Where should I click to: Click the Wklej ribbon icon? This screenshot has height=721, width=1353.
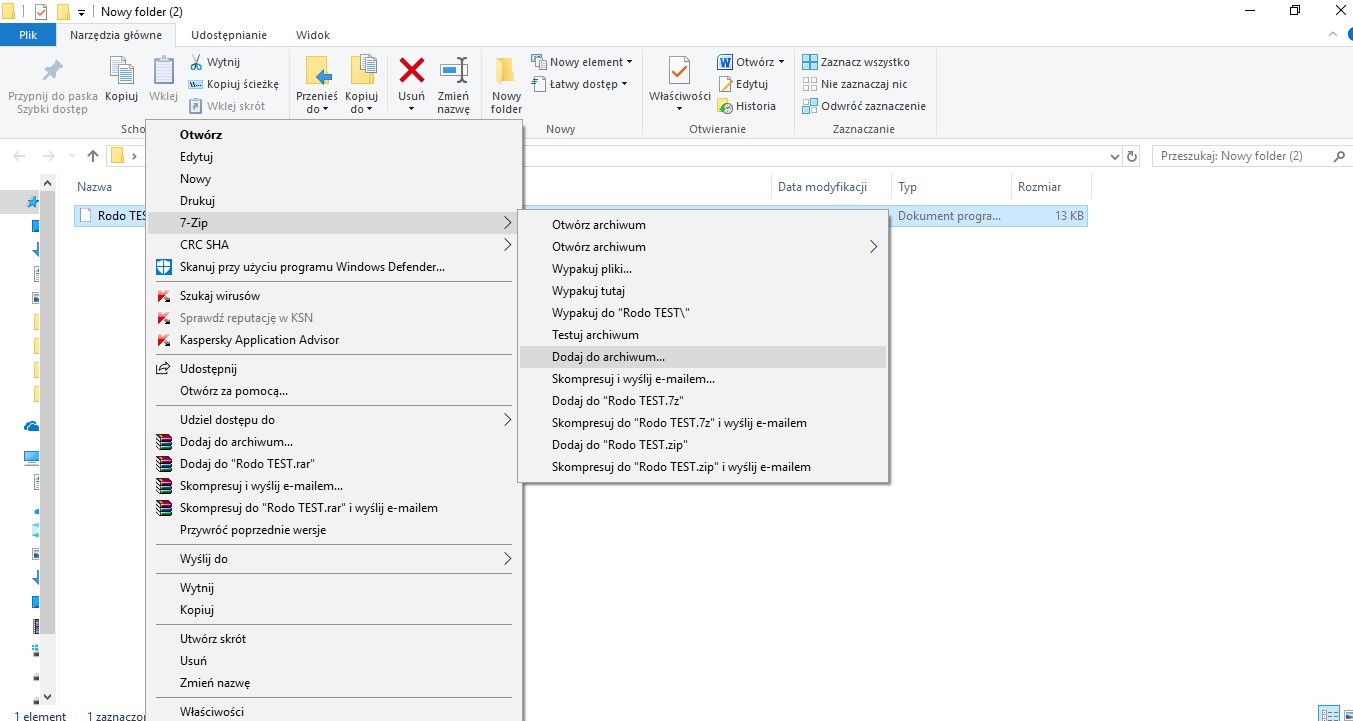(x=163, y=72)
